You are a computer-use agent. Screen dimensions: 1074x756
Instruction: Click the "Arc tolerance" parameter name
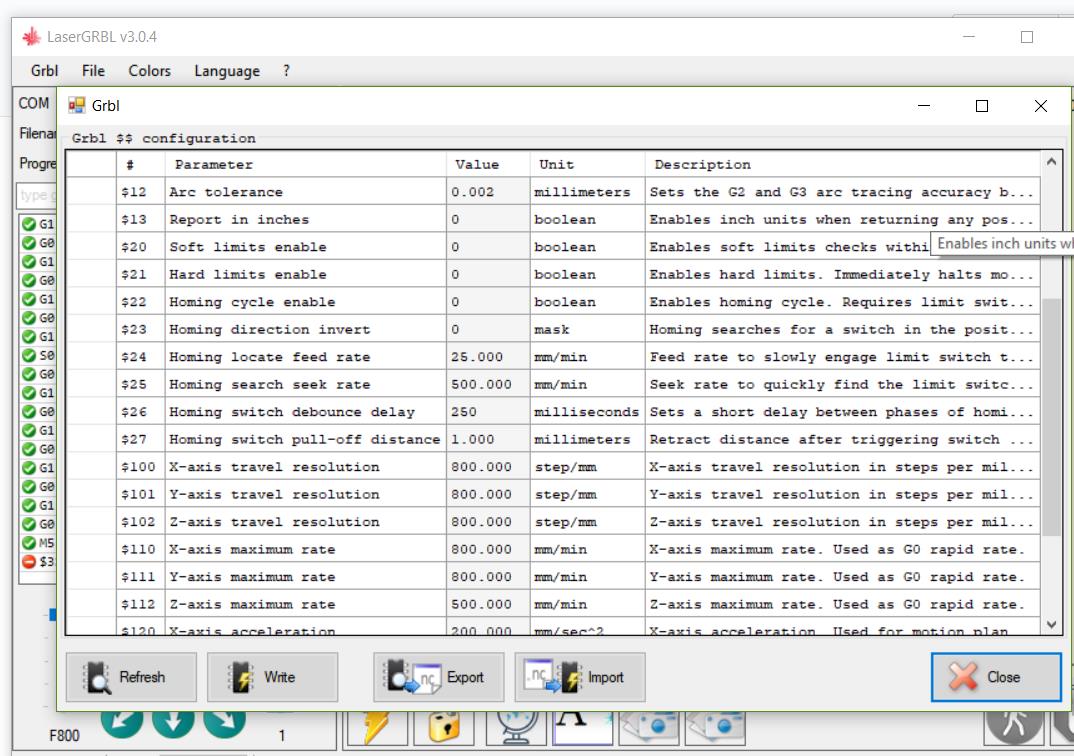click(x=226, y=192)
